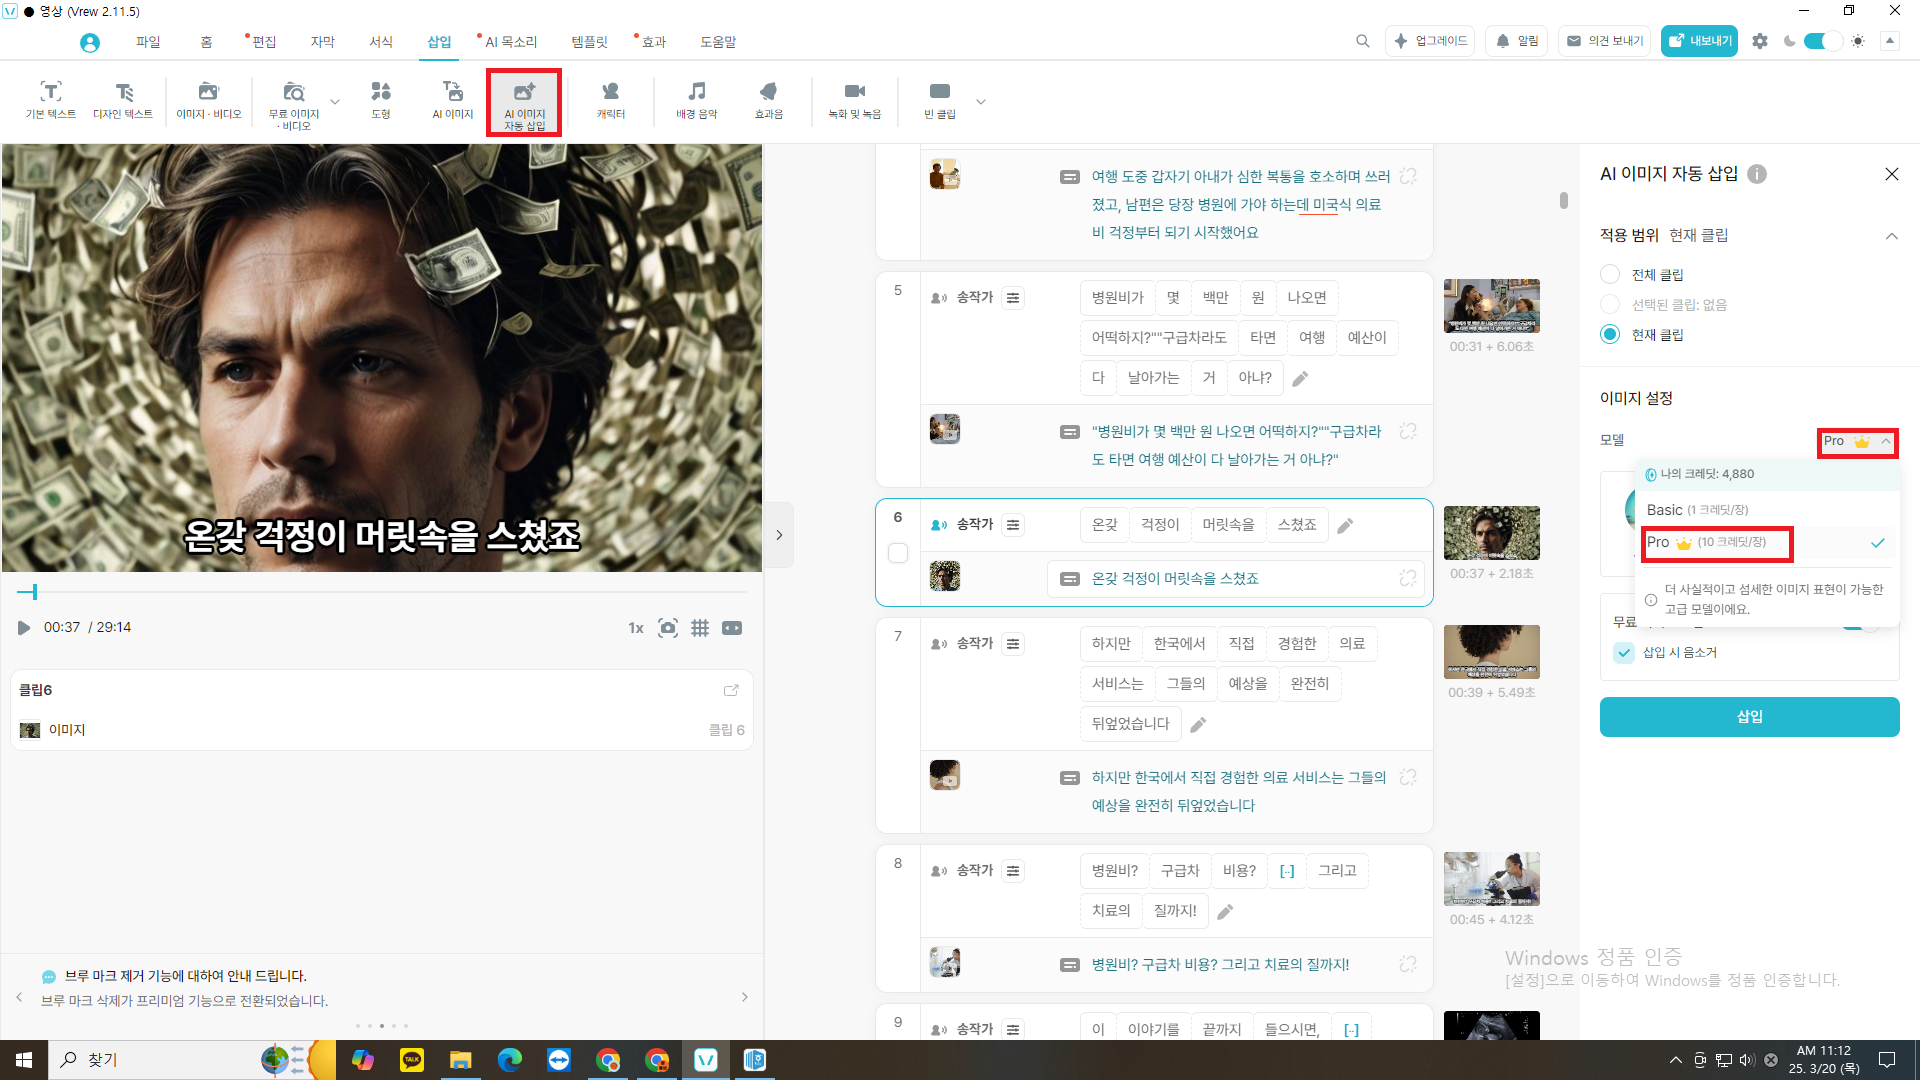This screenshot has height=1080, width=1920.
Task: Open the 자막 menu tab
Action: click(x=322, y=42)
